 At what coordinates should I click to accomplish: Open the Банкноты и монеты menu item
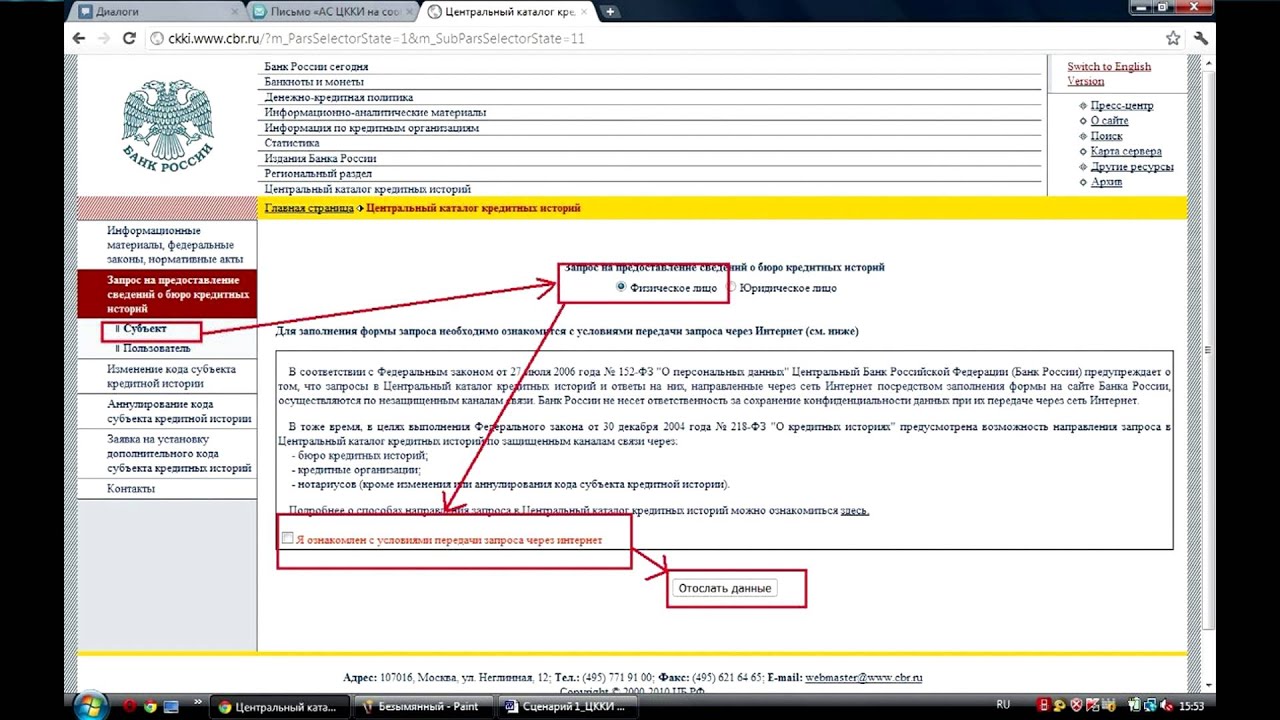pyautogui.click(x=314, y=82)
